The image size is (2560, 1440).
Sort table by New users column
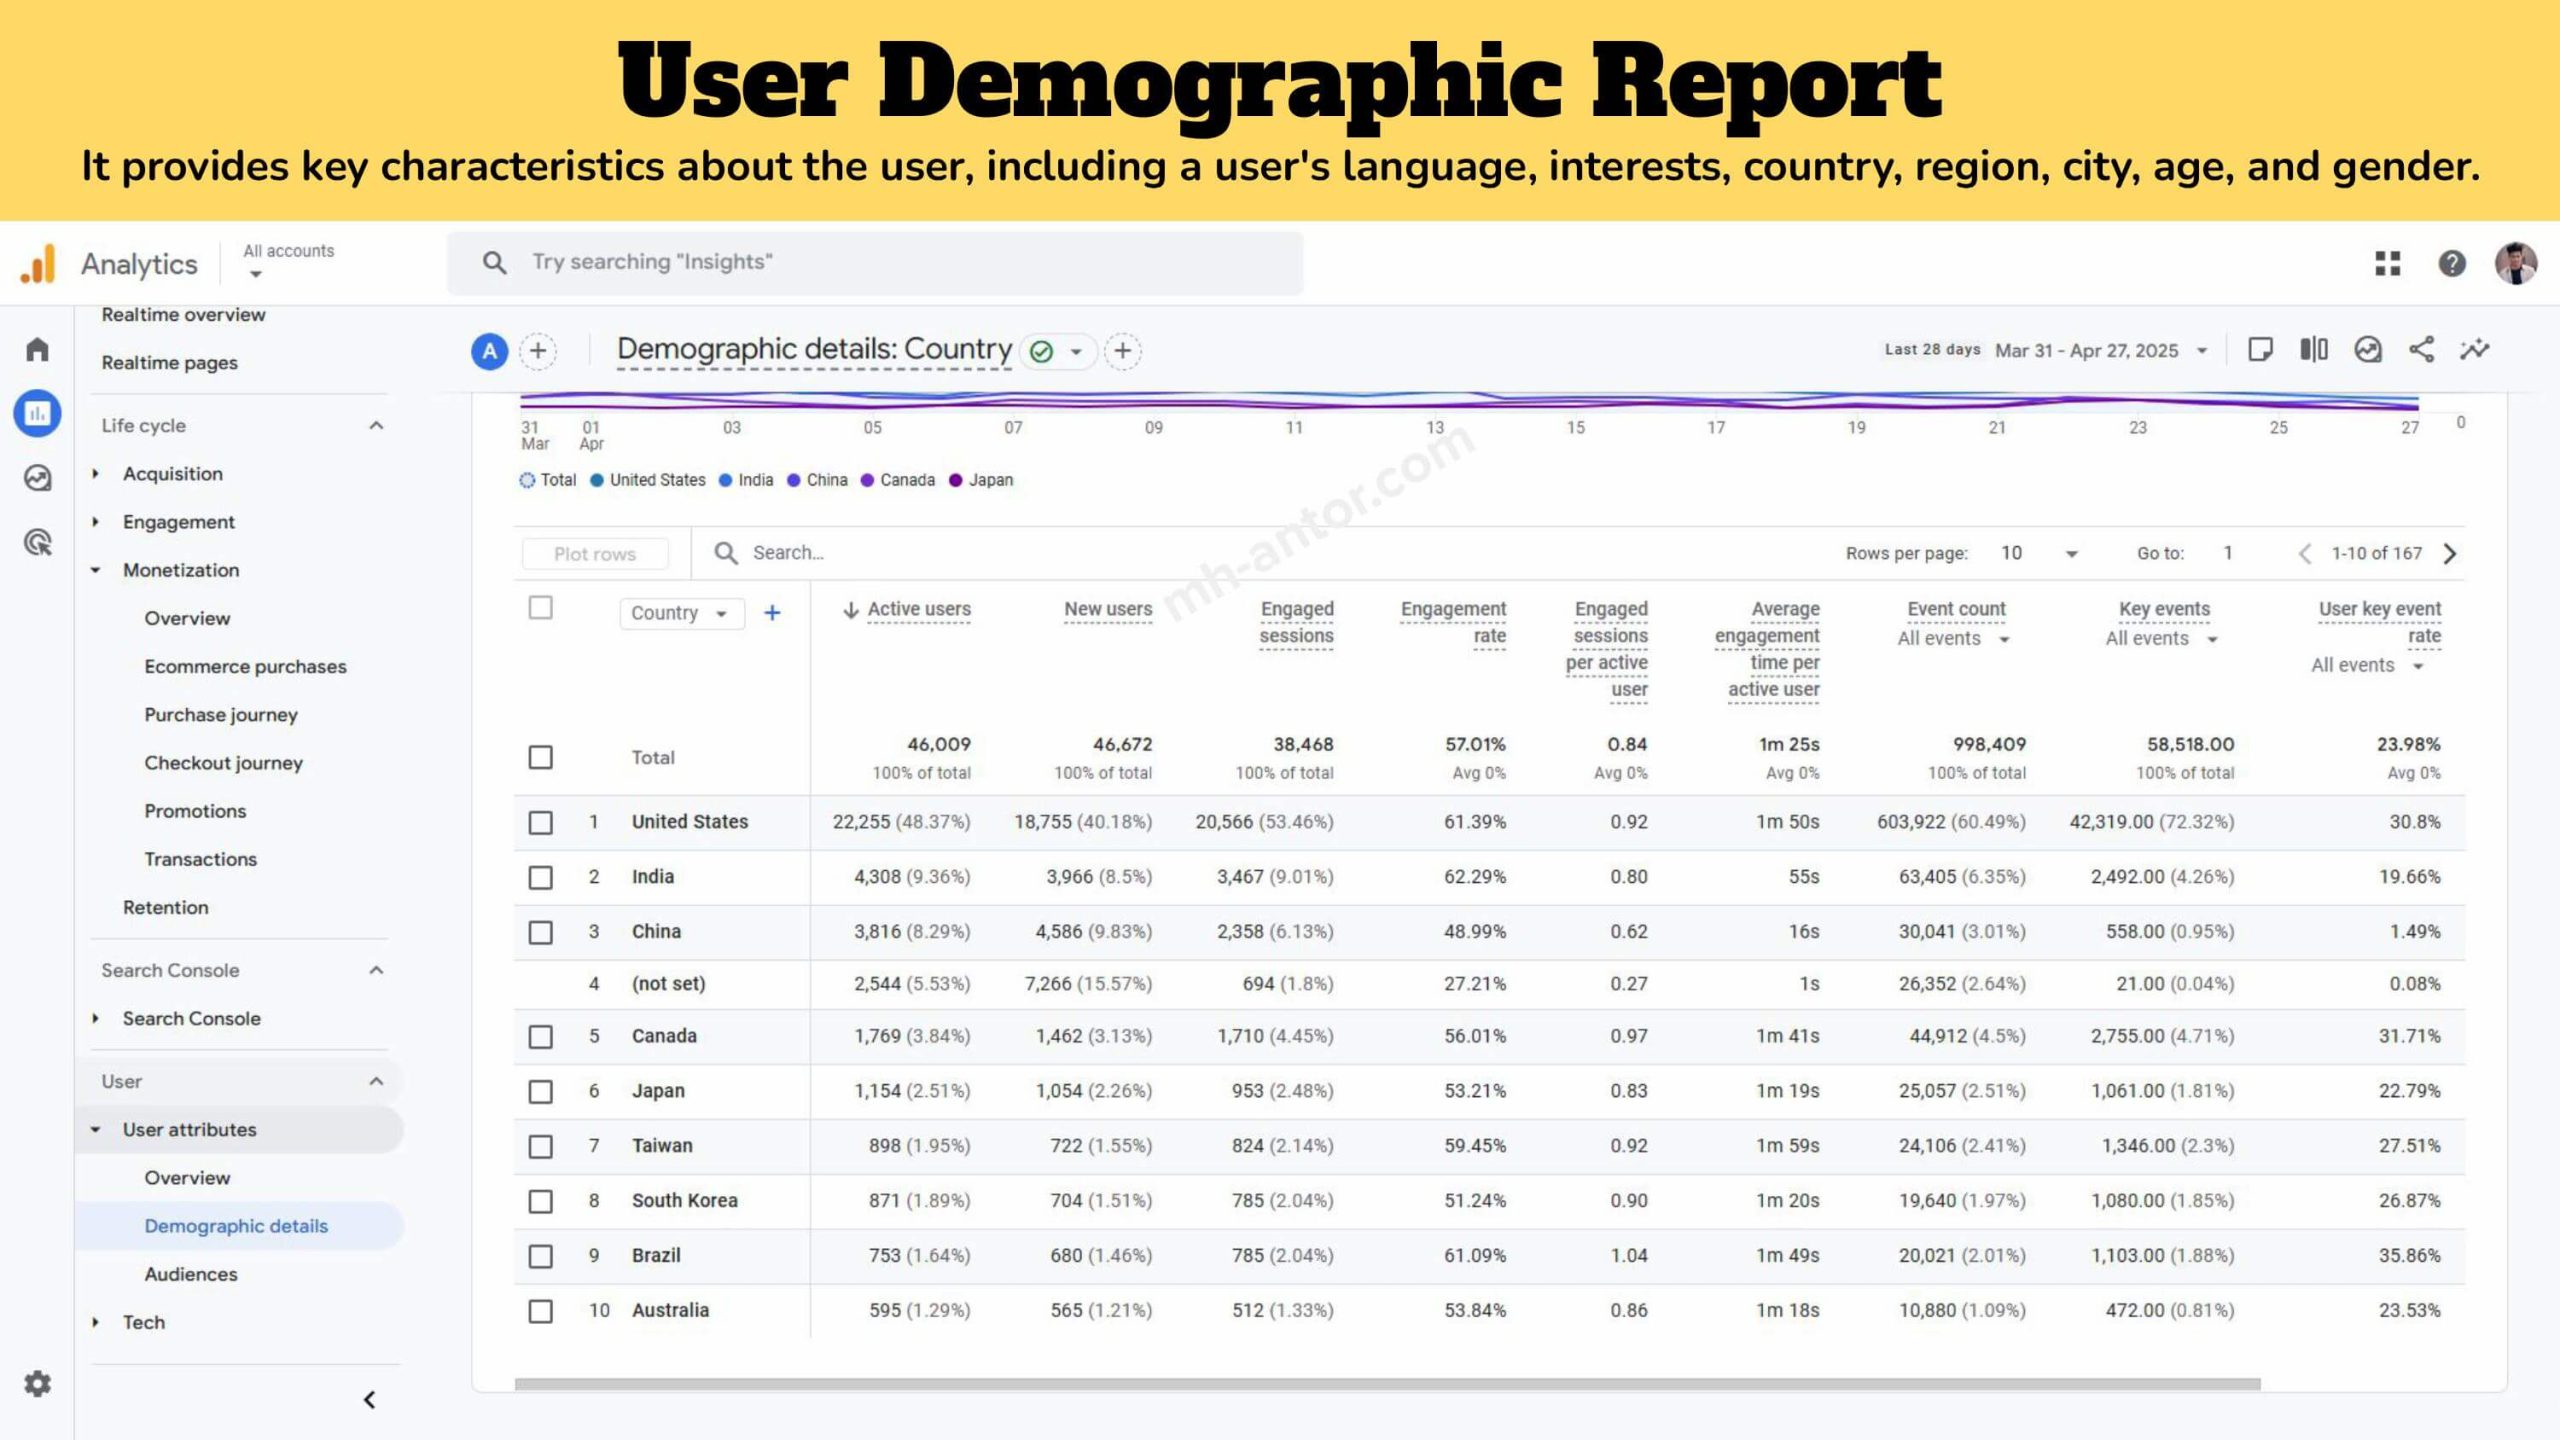(1107, 609)
